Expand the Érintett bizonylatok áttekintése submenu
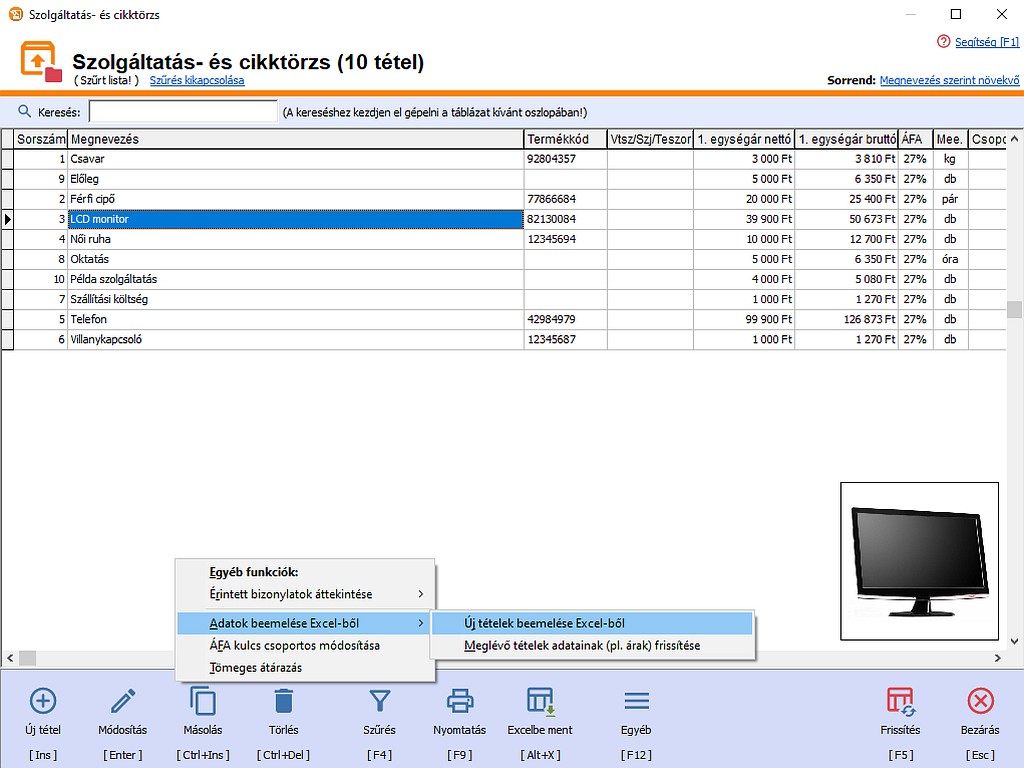 pos(305,594)
